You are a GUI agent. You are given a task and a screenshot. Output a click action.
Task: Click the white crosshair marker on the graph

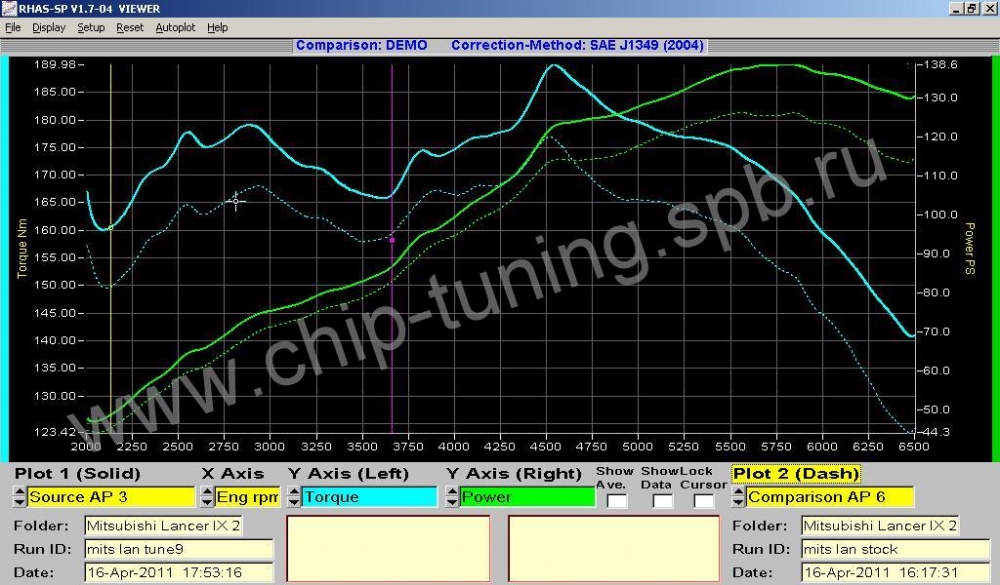coord(236,201)
